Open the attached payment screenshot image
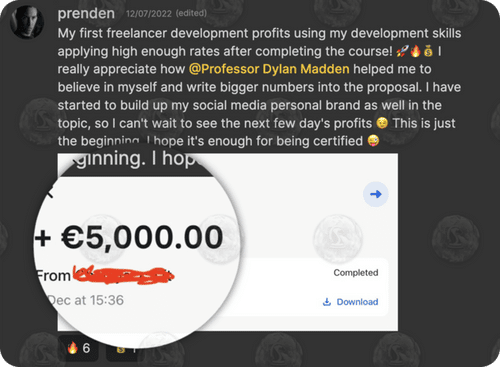 [x=228, y=242]
